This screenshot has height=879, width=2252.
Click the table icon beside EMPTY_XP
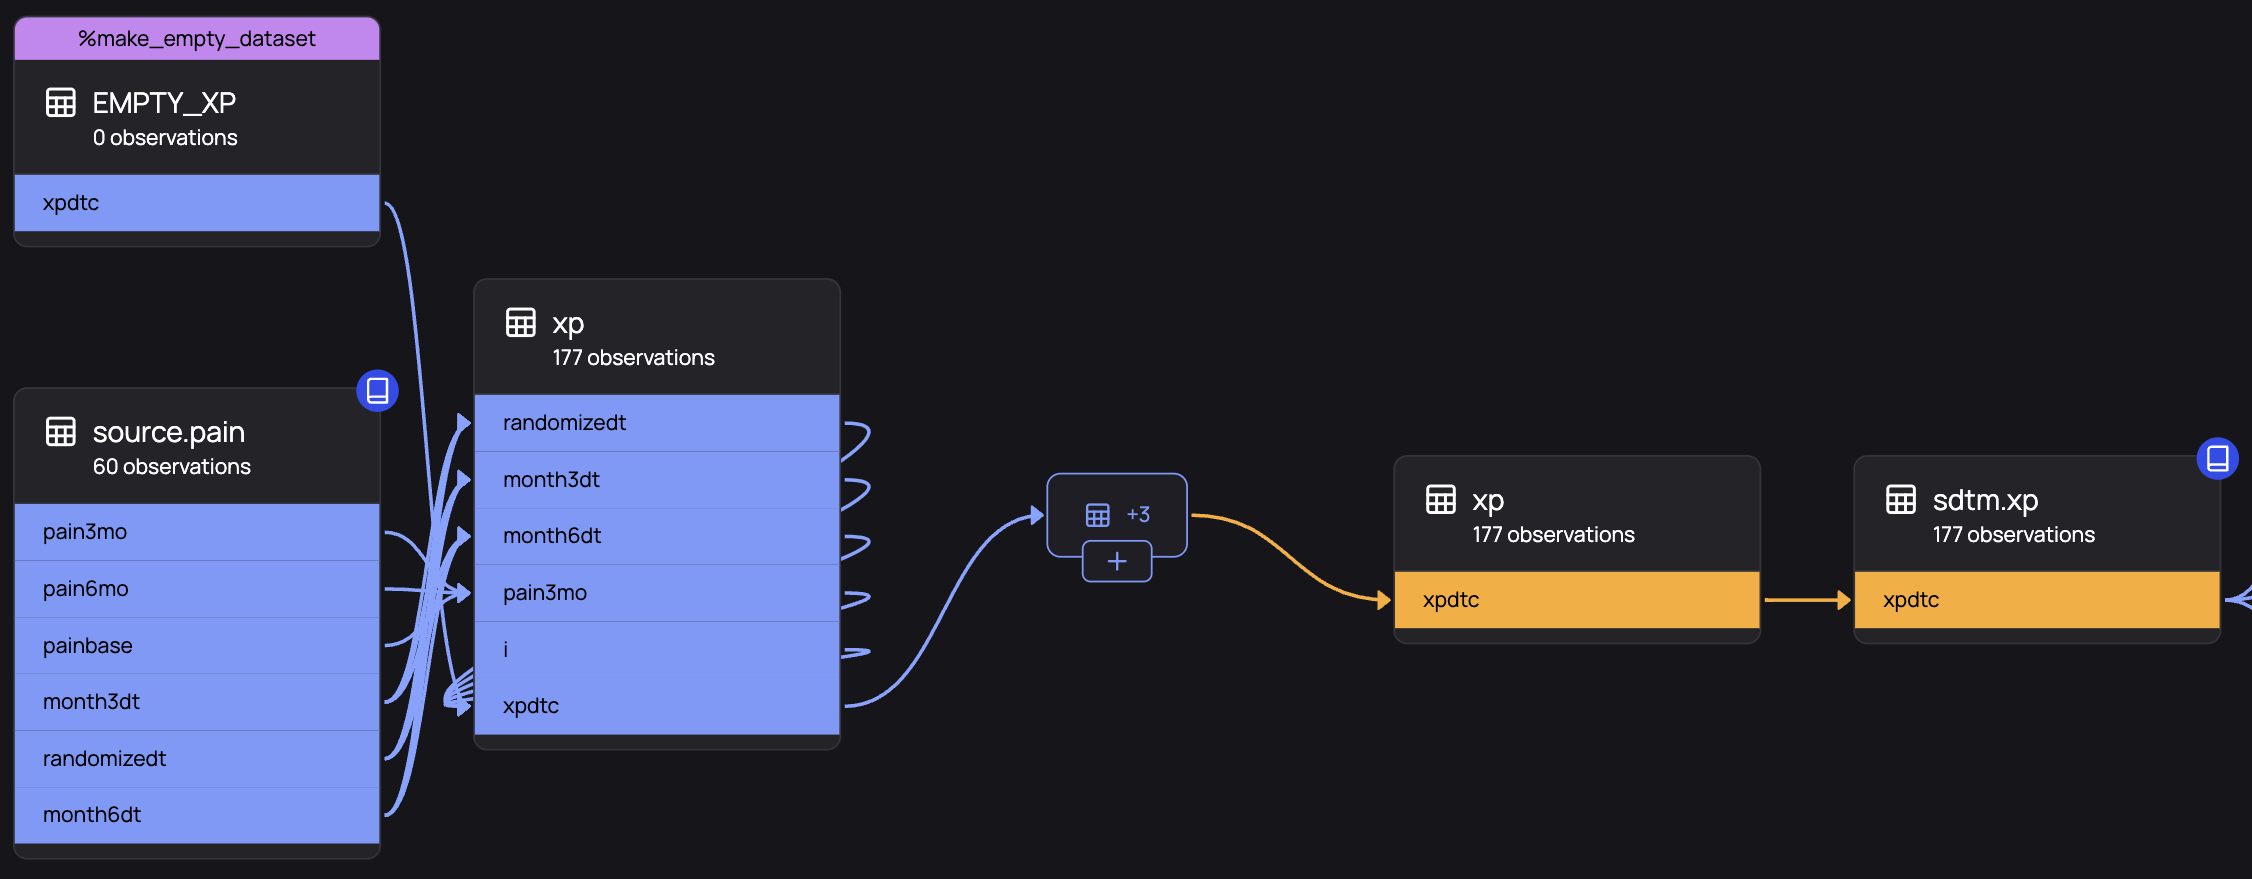click(x=61, y=103)
